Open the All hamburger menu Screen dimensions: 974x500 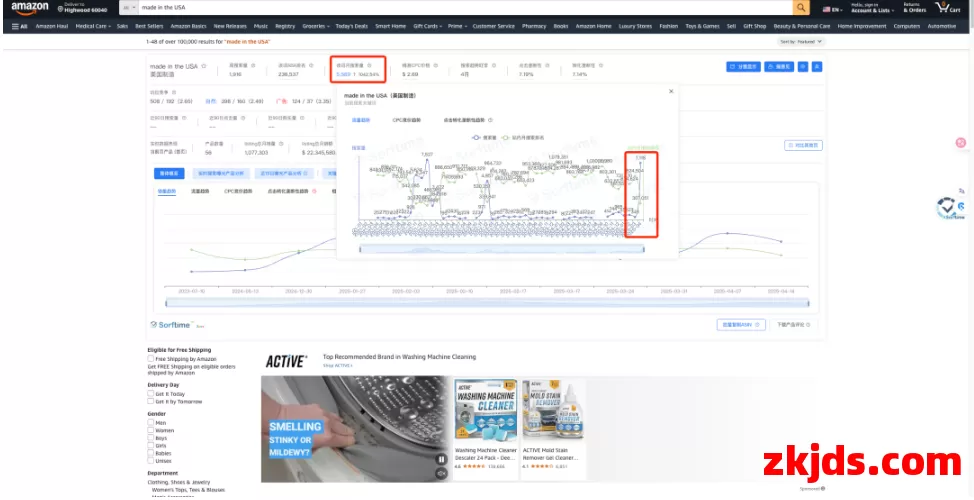pos(20,27)
